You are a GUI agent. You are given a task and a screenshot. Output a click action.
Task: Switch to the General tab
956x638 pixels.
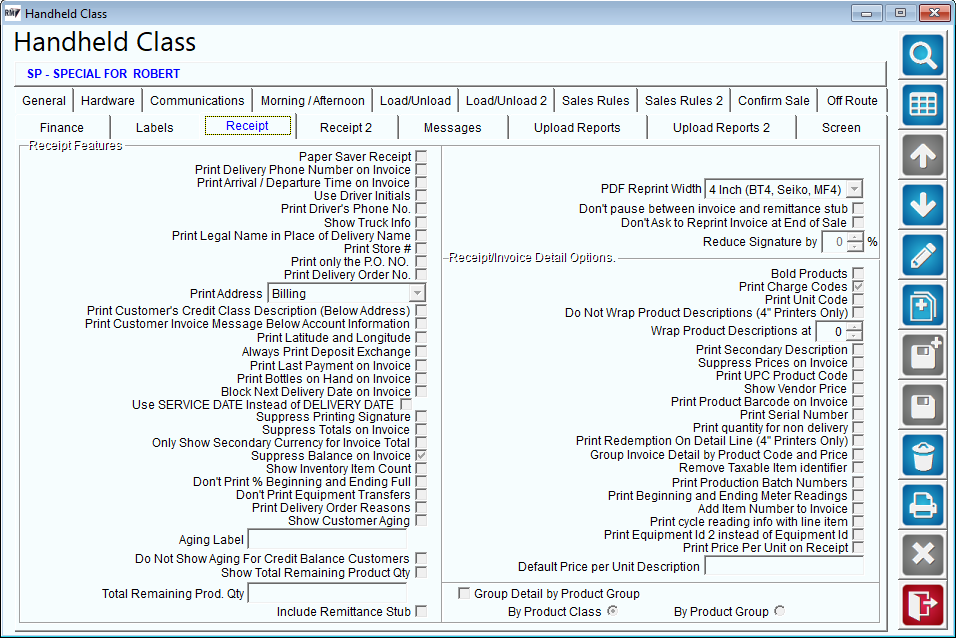[44, 101]
